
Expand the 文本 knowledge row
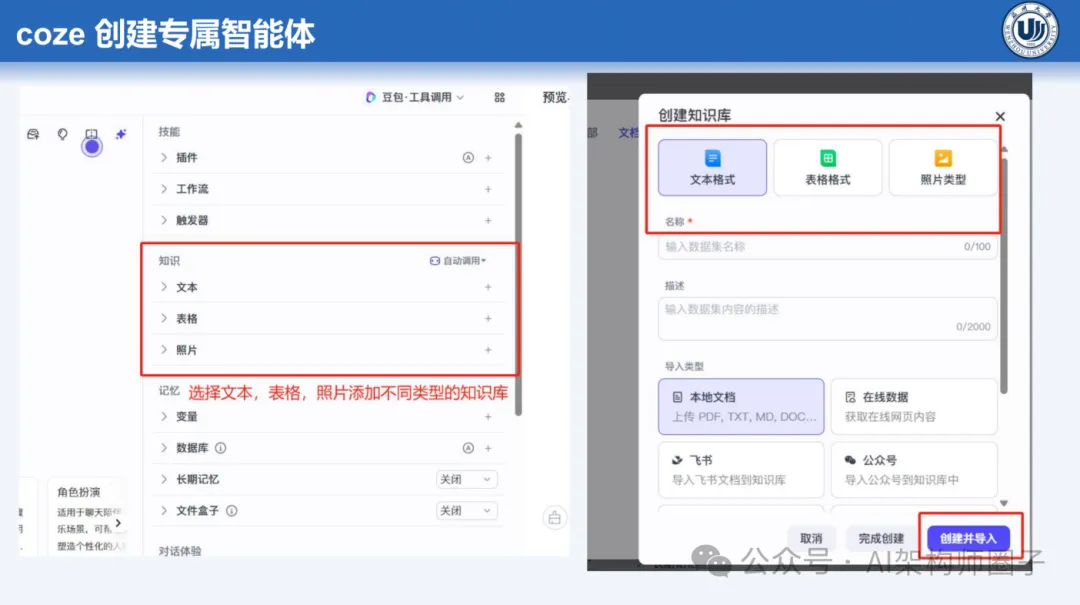tap(164, 287)
